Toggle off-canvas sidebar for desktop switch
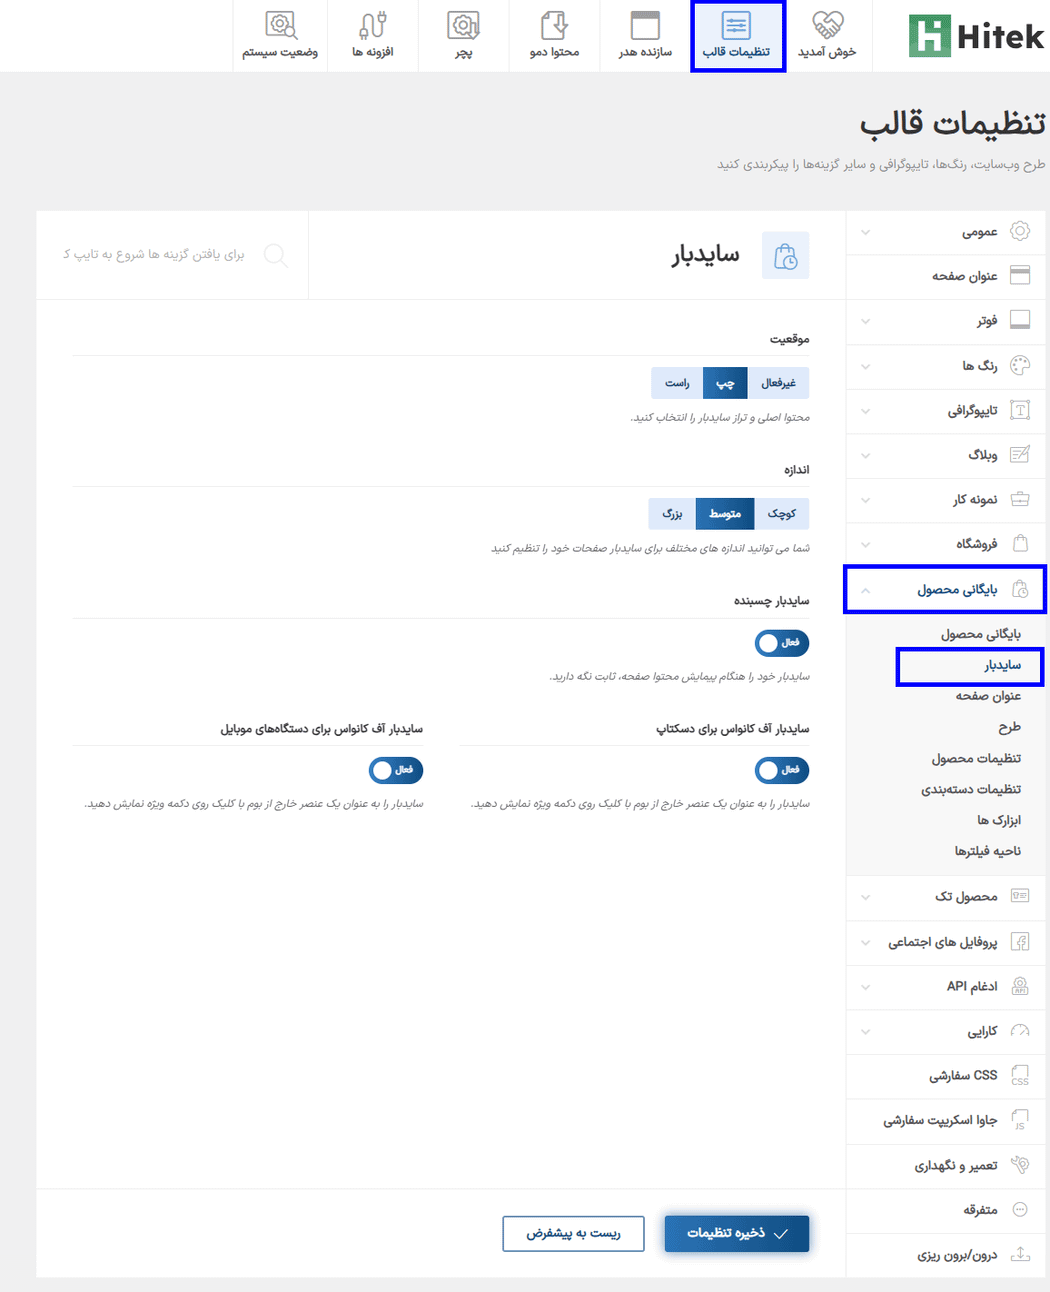The height and width of the screenshot is (1292, 1050). coord(782,770)
